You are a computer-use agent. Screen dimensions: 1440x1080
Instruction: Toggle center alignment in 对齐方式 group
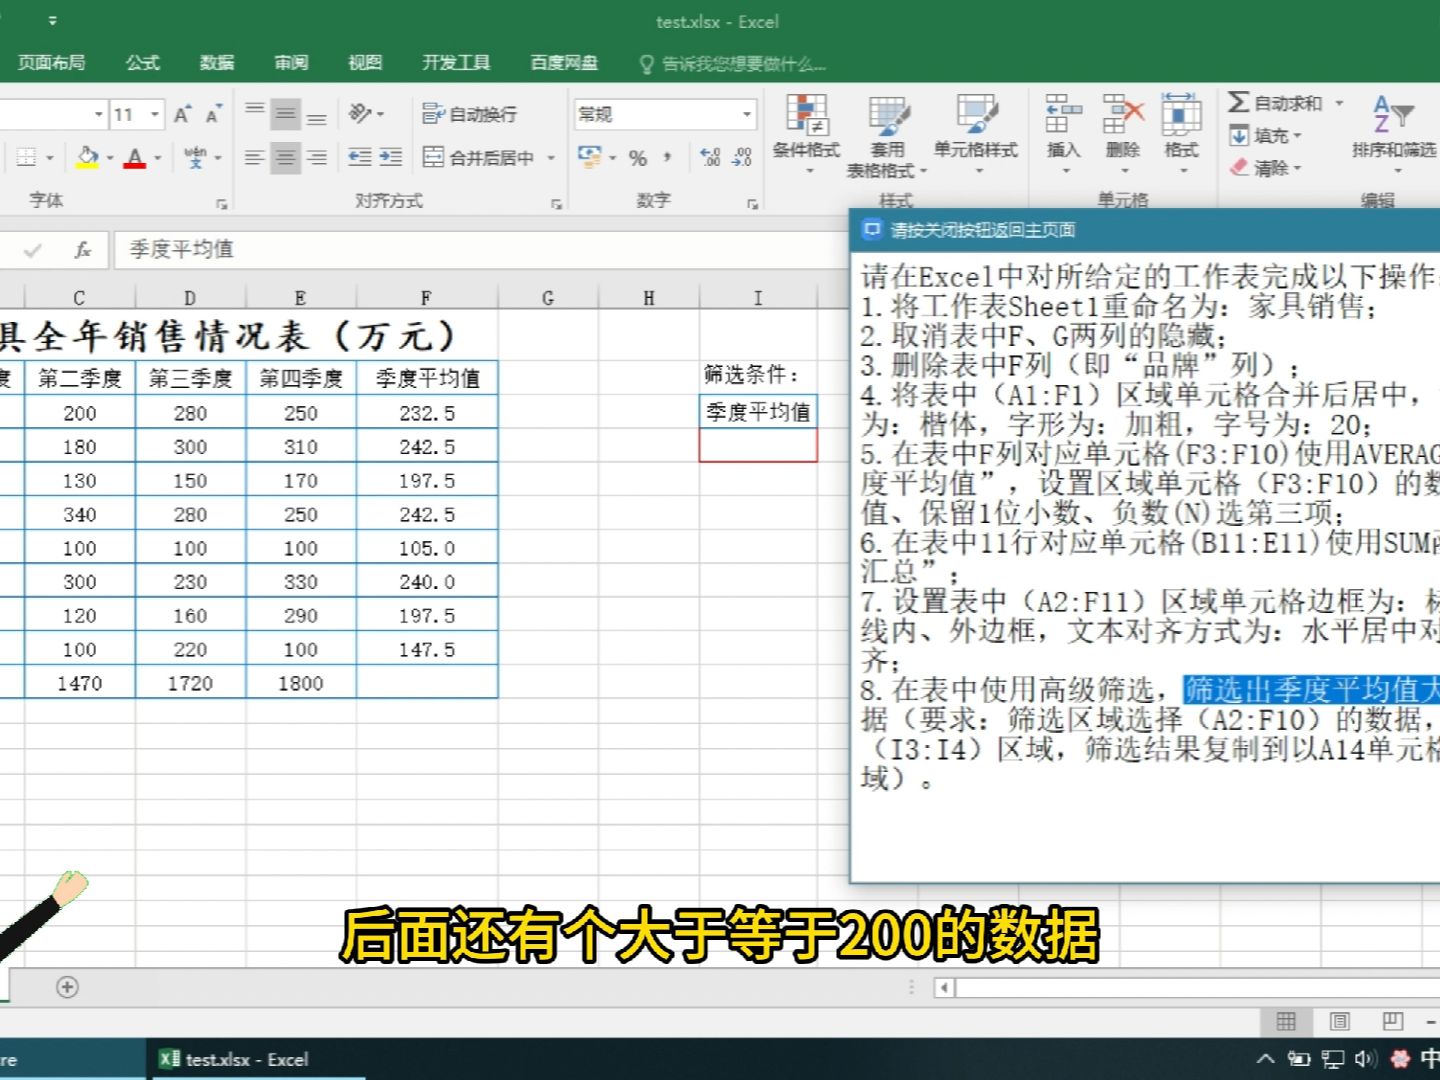(x=285, y=157)
